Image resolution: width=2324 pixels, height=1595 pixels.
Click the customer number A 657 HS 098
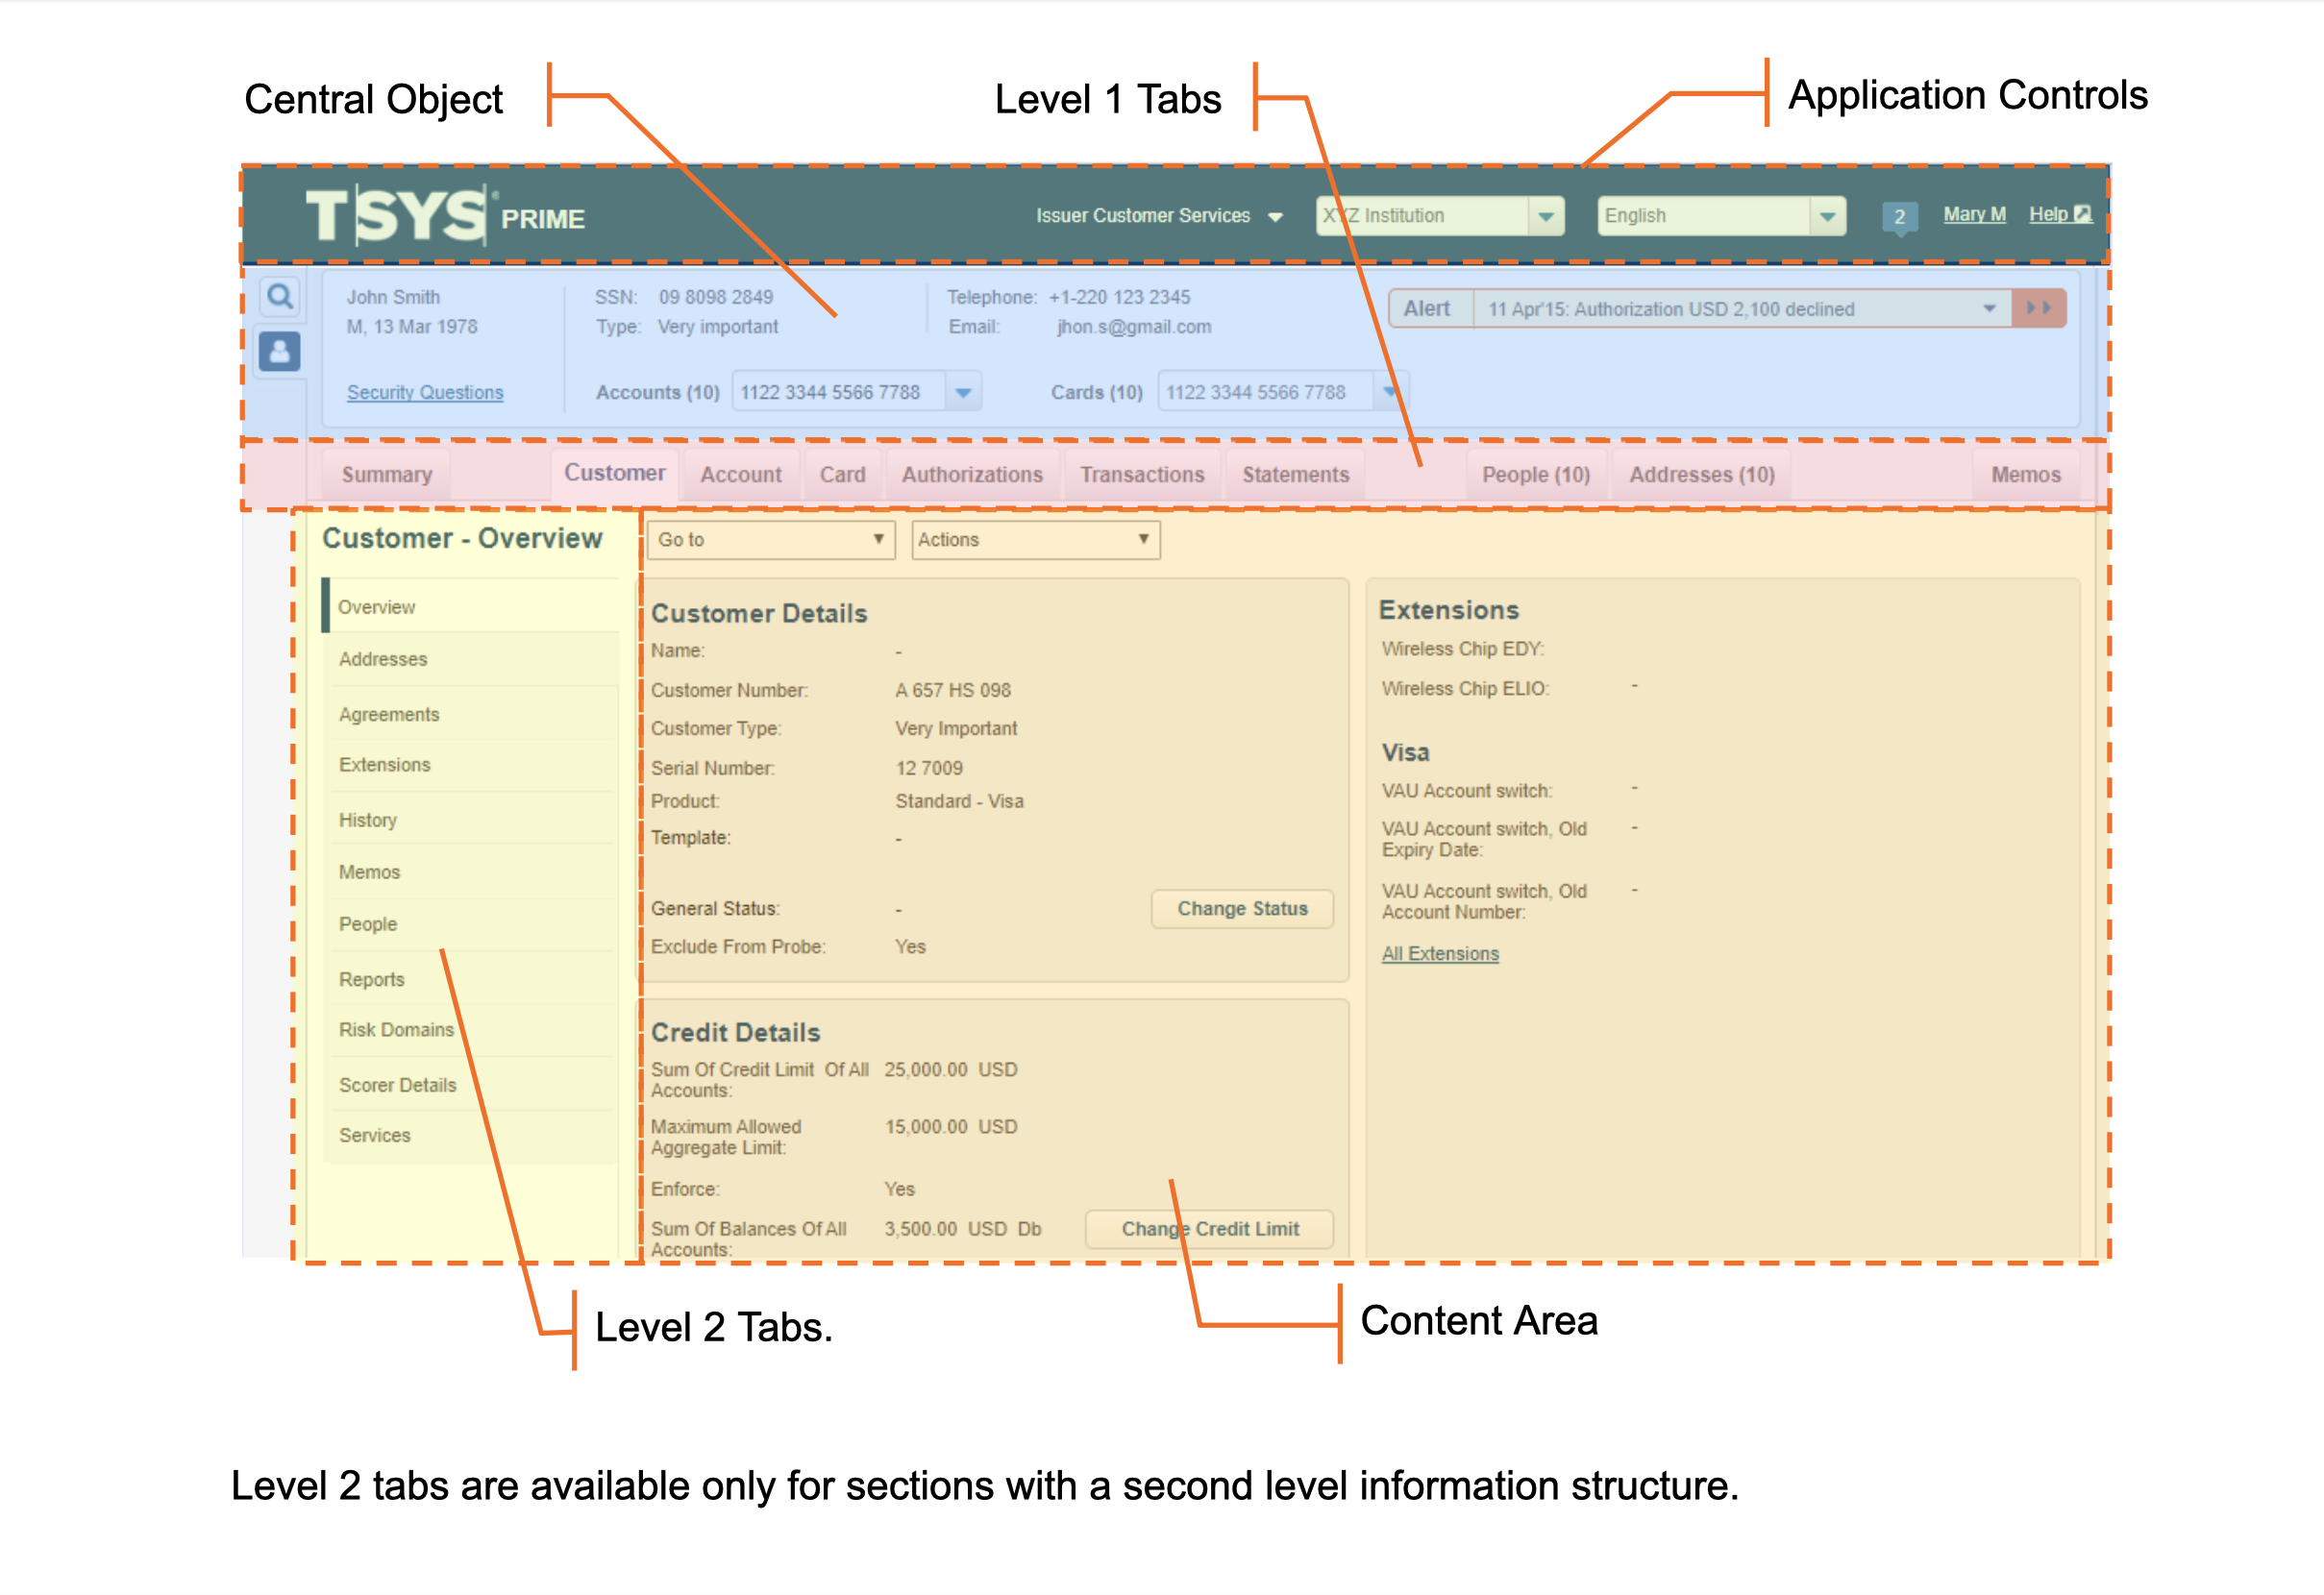[x=953, y=690]
